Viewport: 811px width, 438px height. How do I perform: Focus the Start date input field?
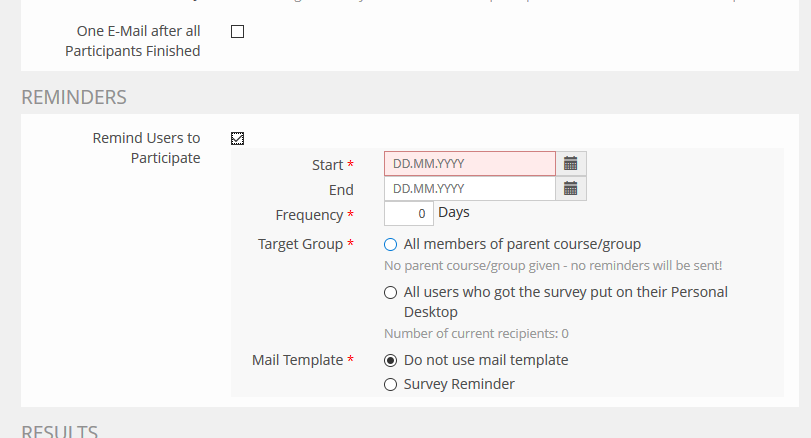(x=469, y=164)
